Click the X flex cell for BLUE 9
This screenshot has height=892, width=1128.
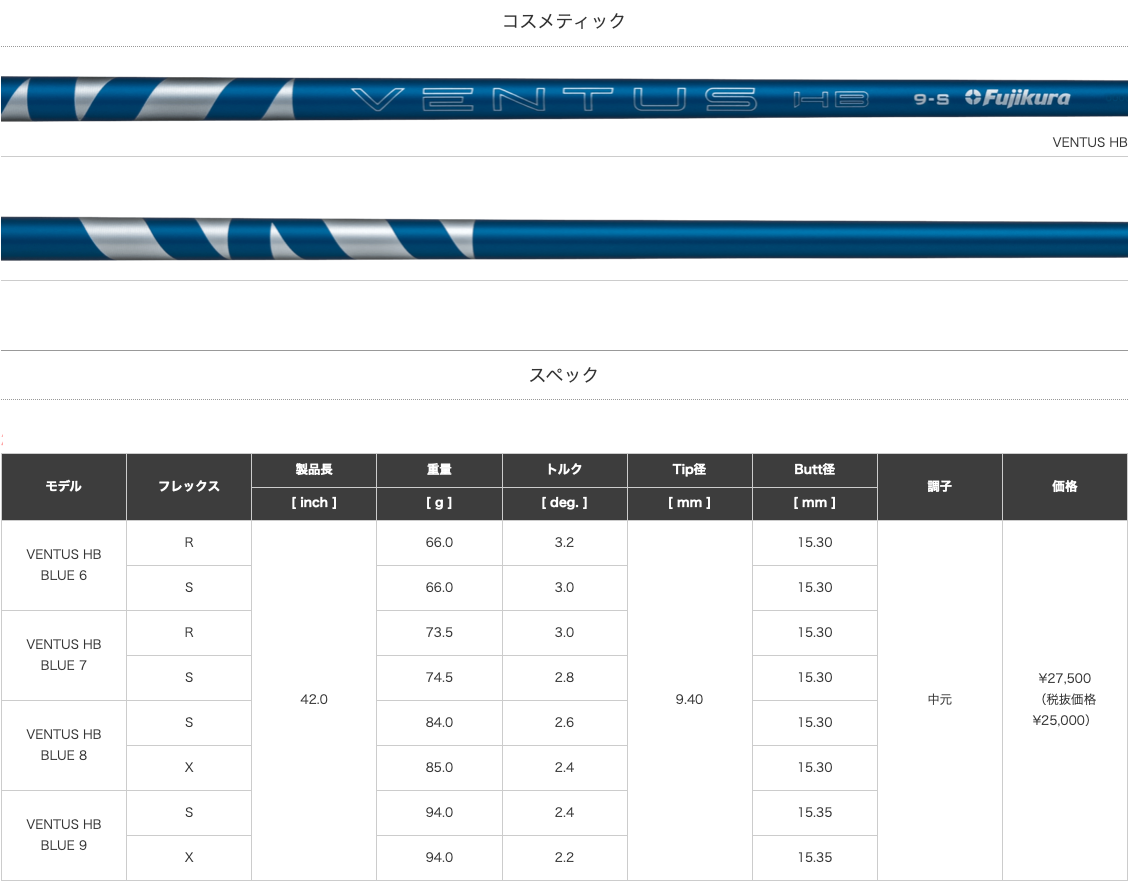pyautogui.click(x=188, y=857)
